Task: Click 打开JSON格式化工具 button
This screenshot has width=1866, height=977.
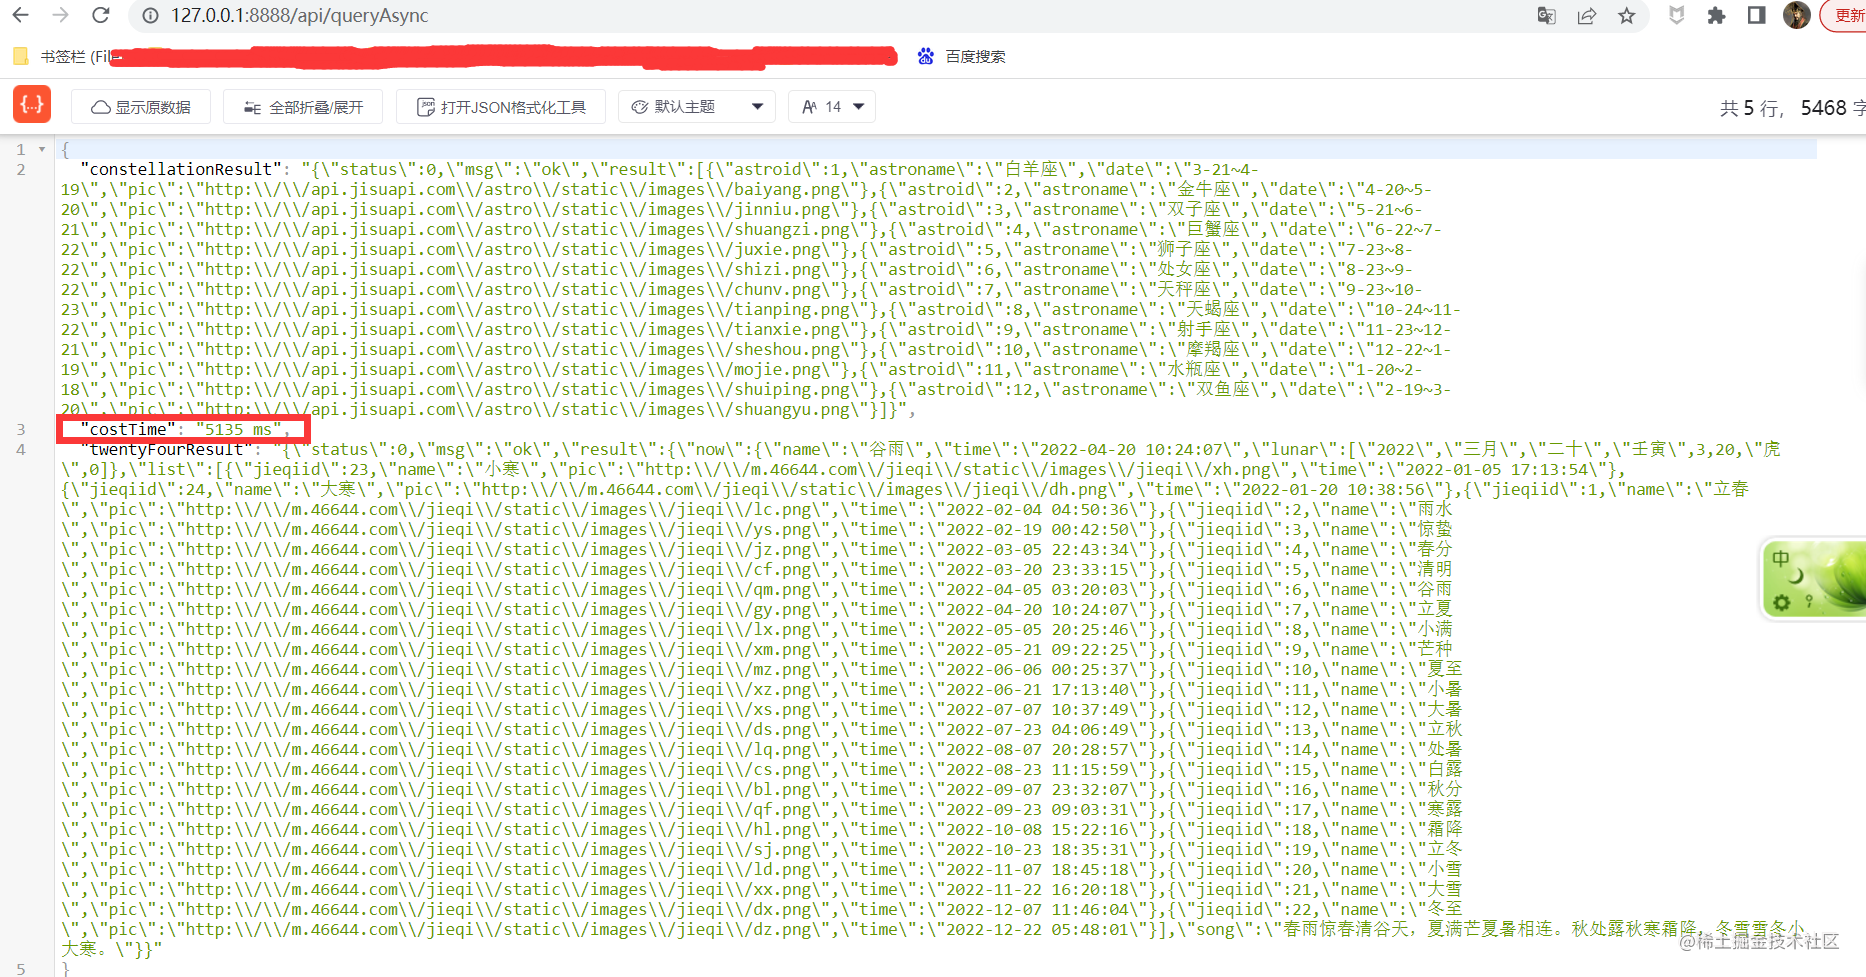Action: click(501, 107)
